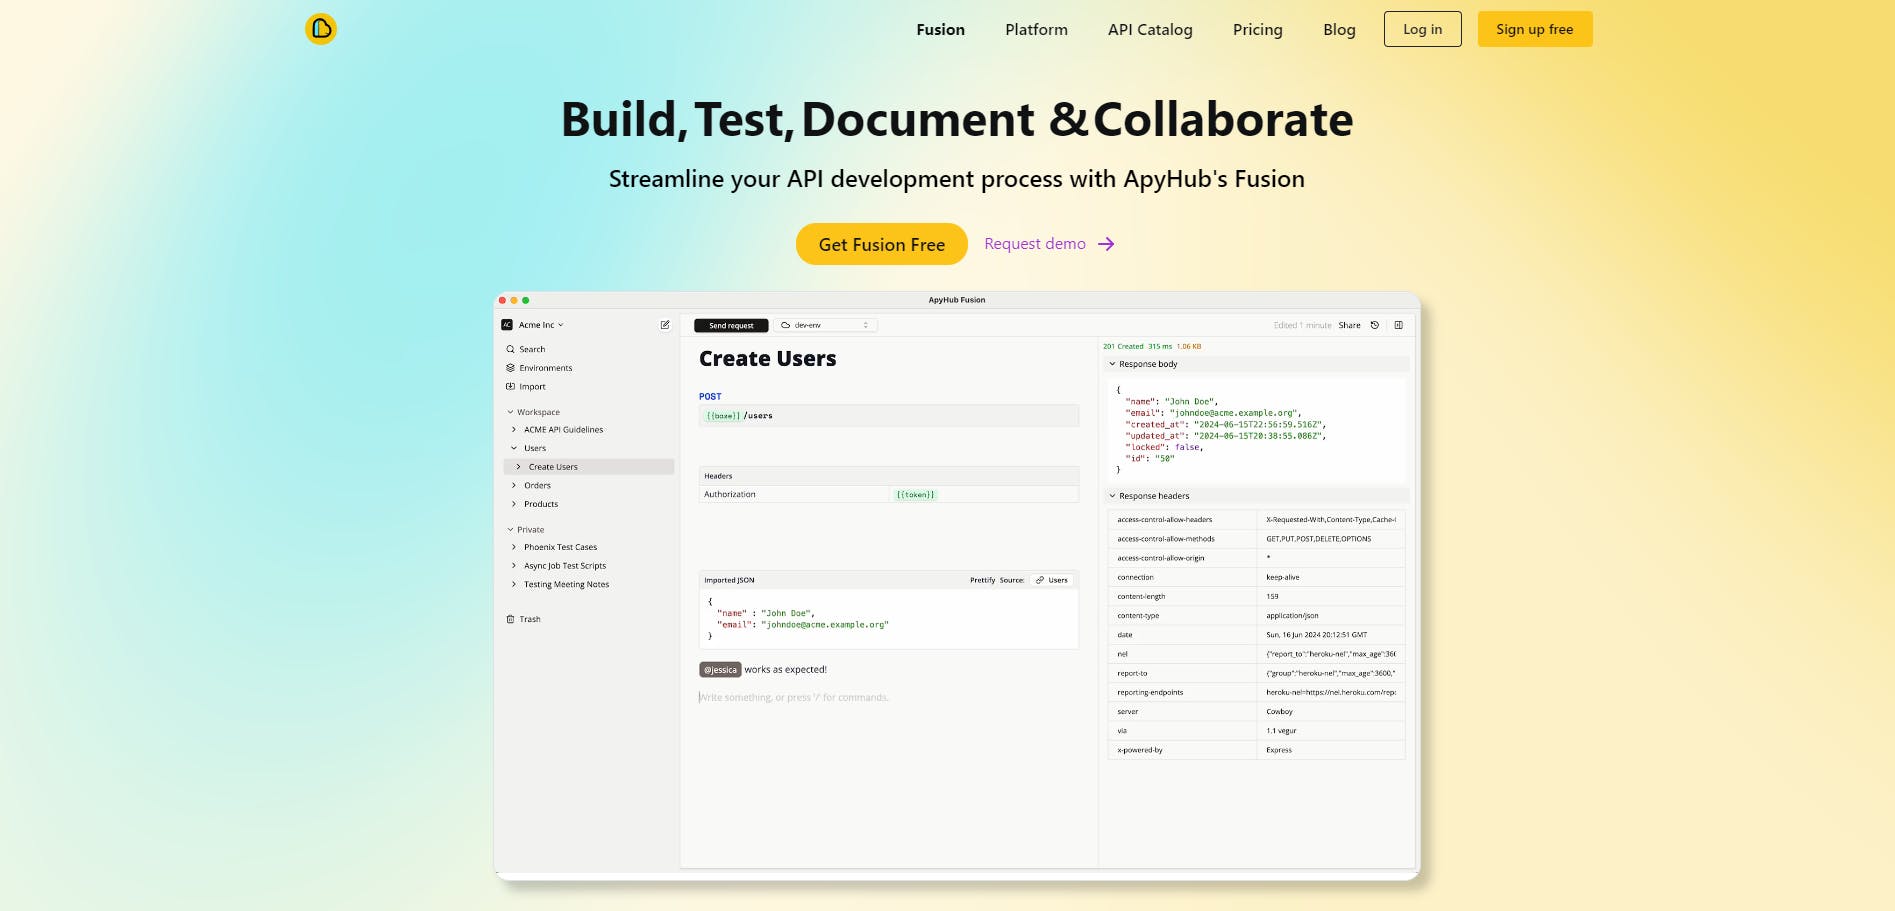Screen dimensions: 1895x911
Task: Click the @jessica mention tag
Action: [x=720, y=670]
